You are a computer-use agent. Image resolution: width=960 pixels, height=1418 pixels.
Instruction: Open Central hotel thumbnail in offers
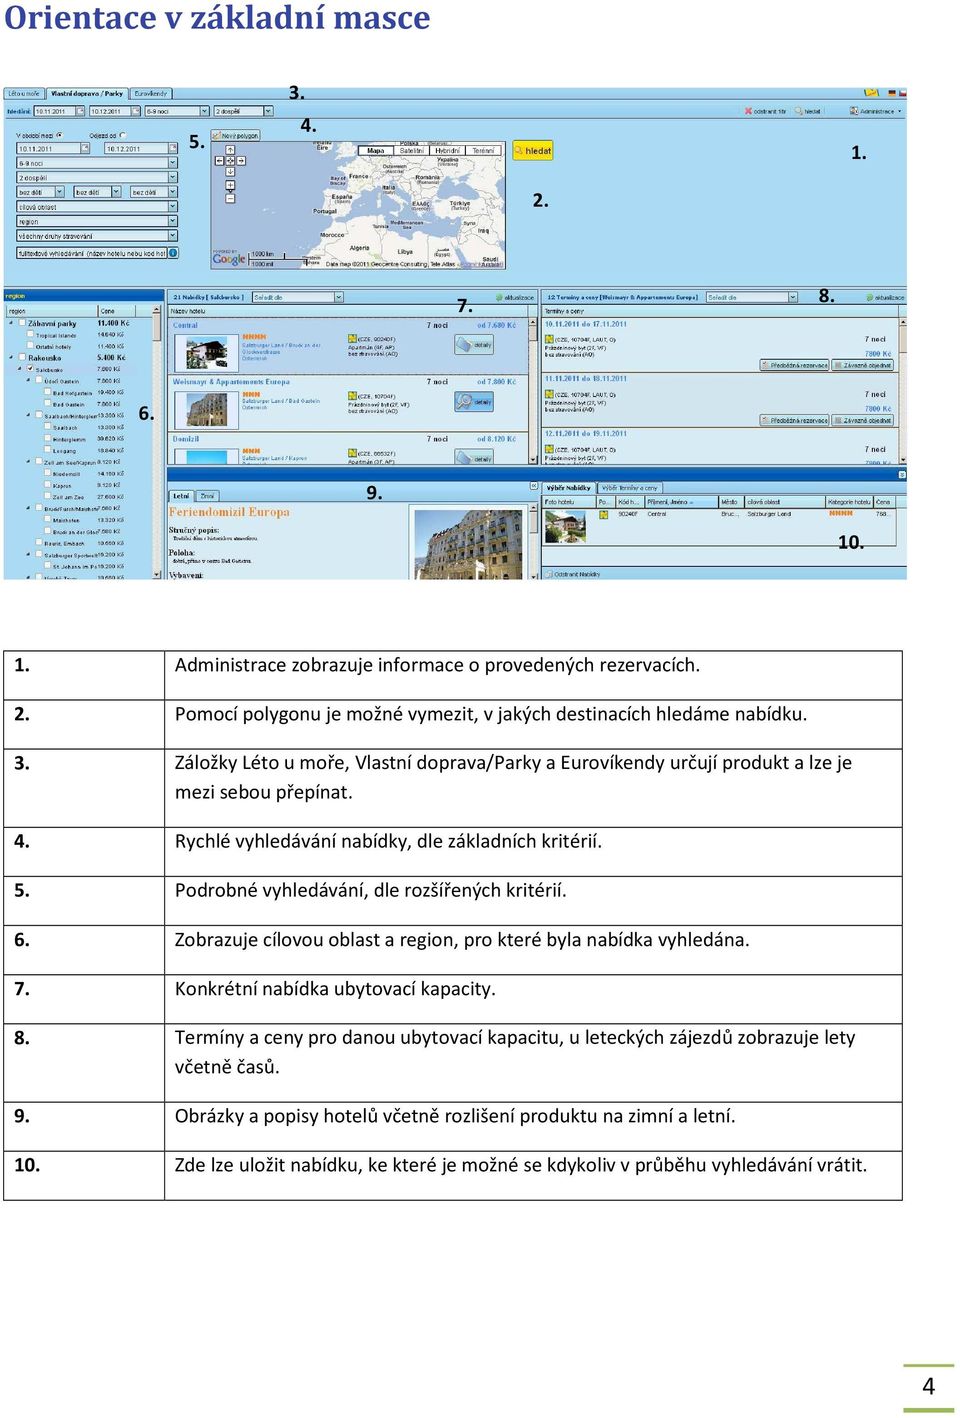tap(207, 353)
